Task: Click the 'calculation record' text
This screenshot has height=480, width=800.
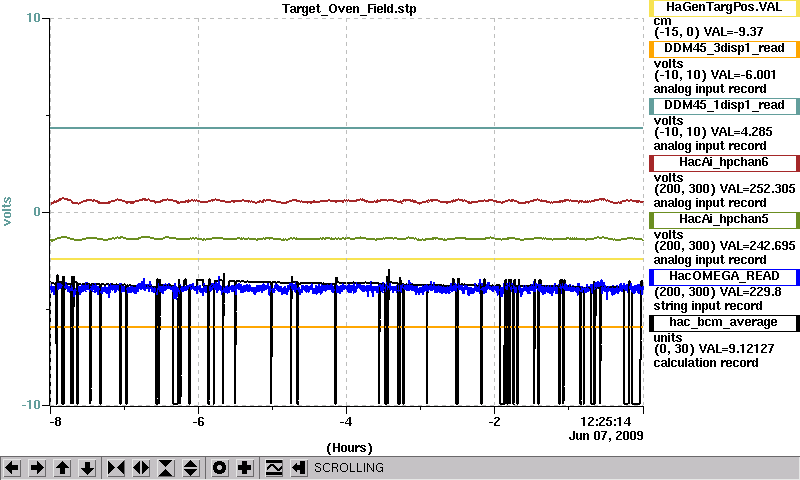Action: pos(706,363)
